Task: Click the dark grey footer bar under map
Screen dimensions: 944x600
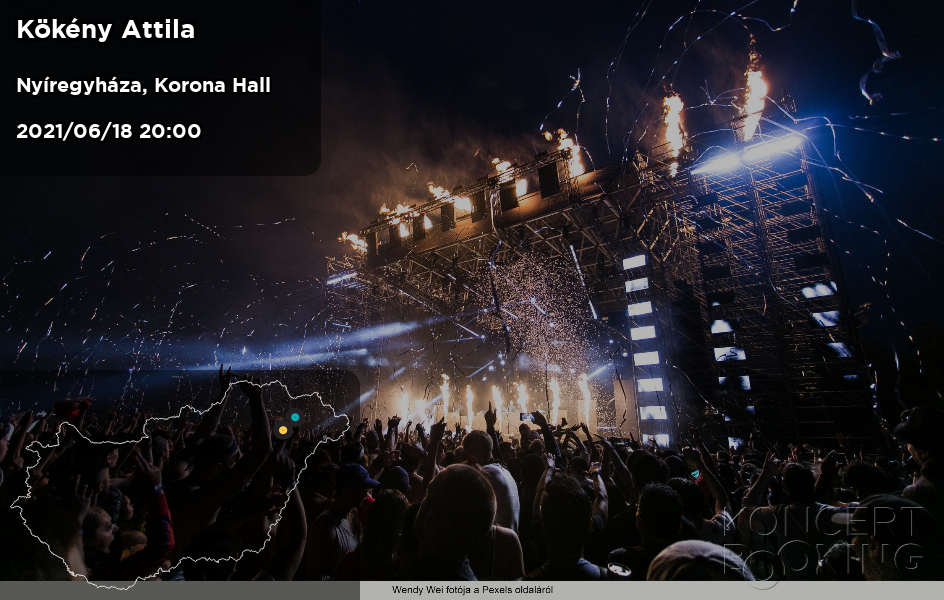Action: [x=179, y=590]
